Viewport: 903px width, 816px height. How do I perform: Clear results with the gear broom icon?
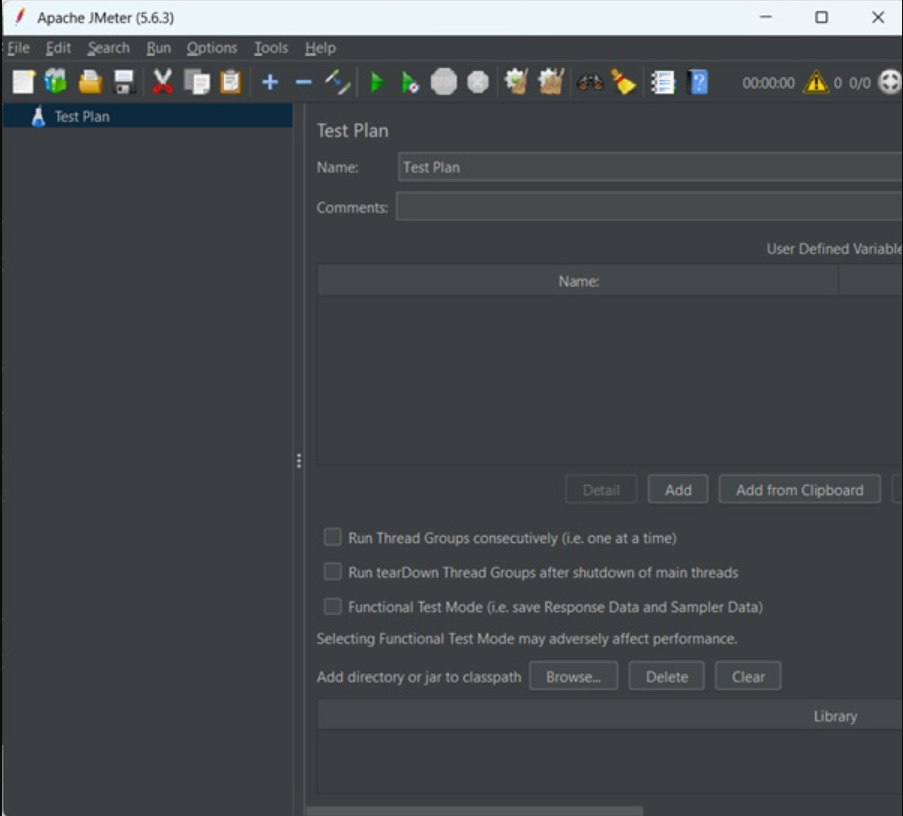516,82
